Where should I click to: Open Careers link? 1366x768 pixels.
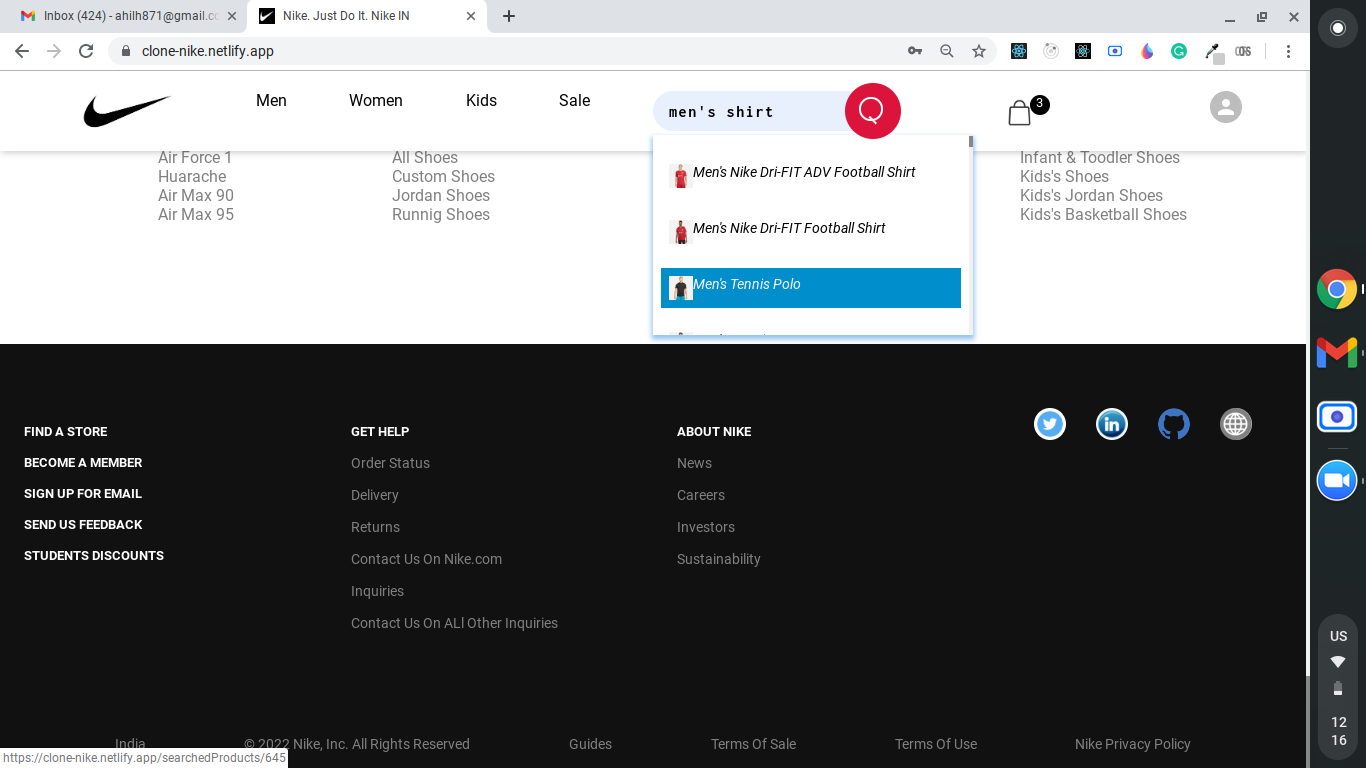(701, 495)
